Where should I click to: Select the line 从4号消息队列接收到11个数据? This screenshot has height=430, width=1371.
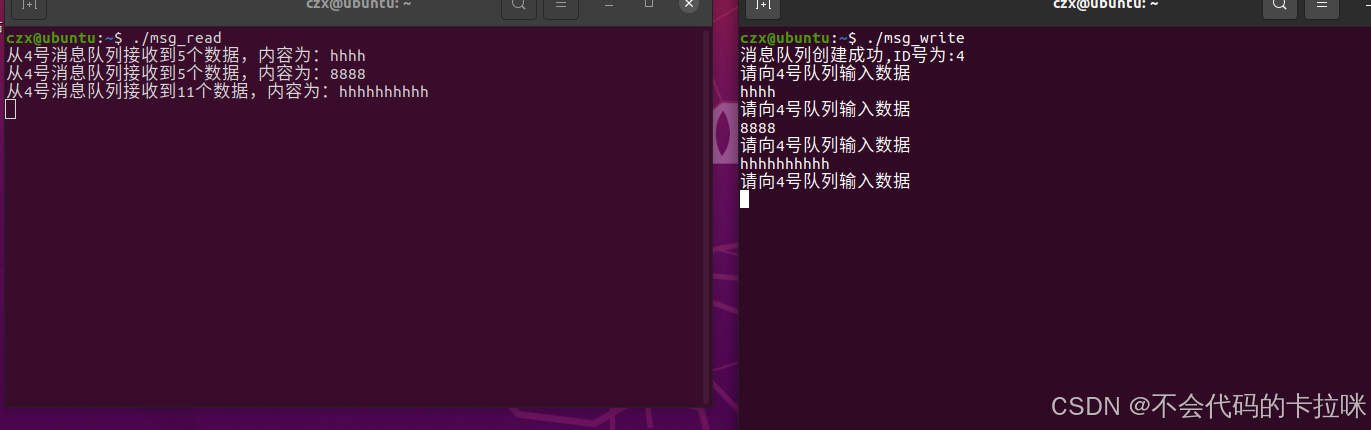coord(218,92)
